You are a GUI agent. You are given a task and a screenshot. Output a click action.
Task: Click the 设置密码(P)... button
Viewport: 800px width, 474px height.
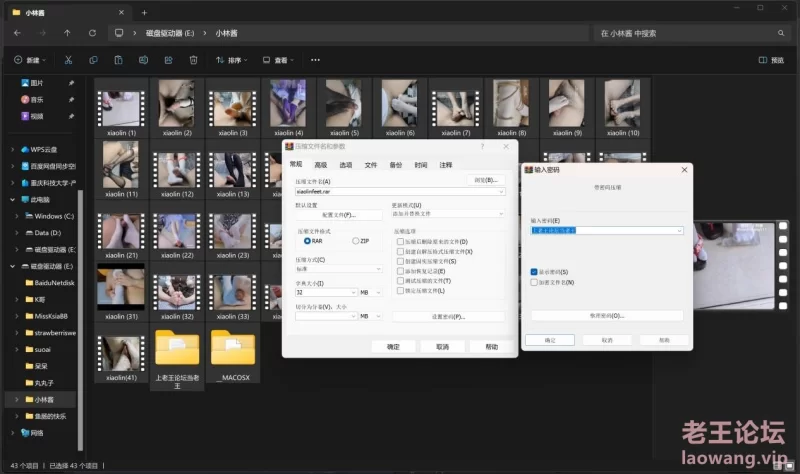(x=448, y=316)
